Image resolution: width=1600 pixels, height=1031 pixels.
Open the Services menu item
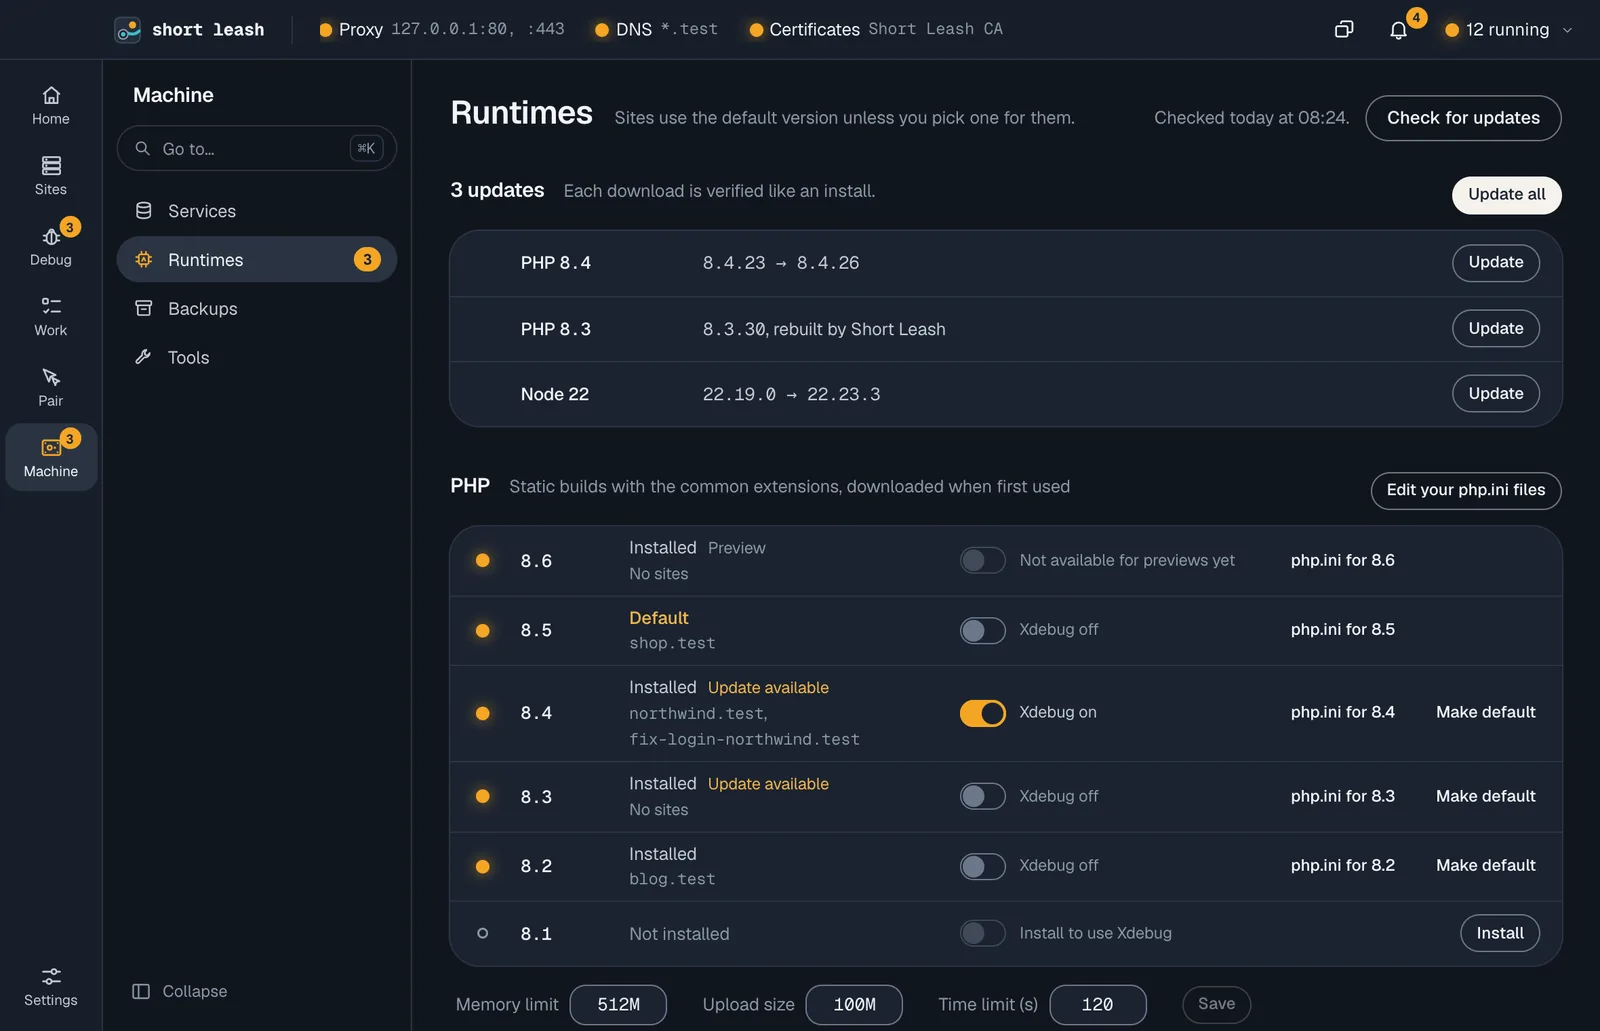[257, 211]
